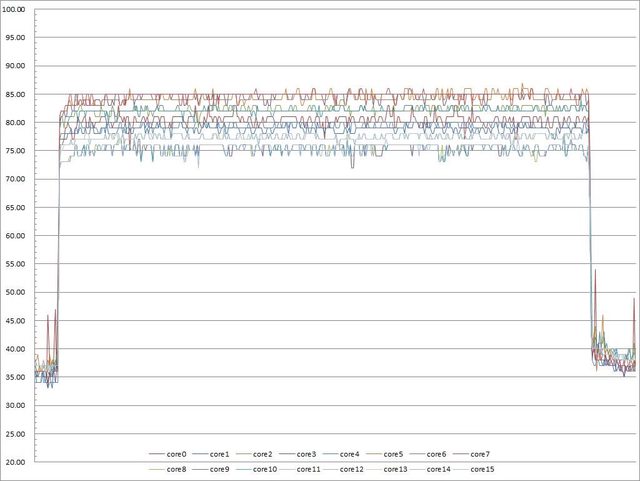This screenshot has width=640, height=481.
Task: Click the core8 legend entry
Action: 177,468
